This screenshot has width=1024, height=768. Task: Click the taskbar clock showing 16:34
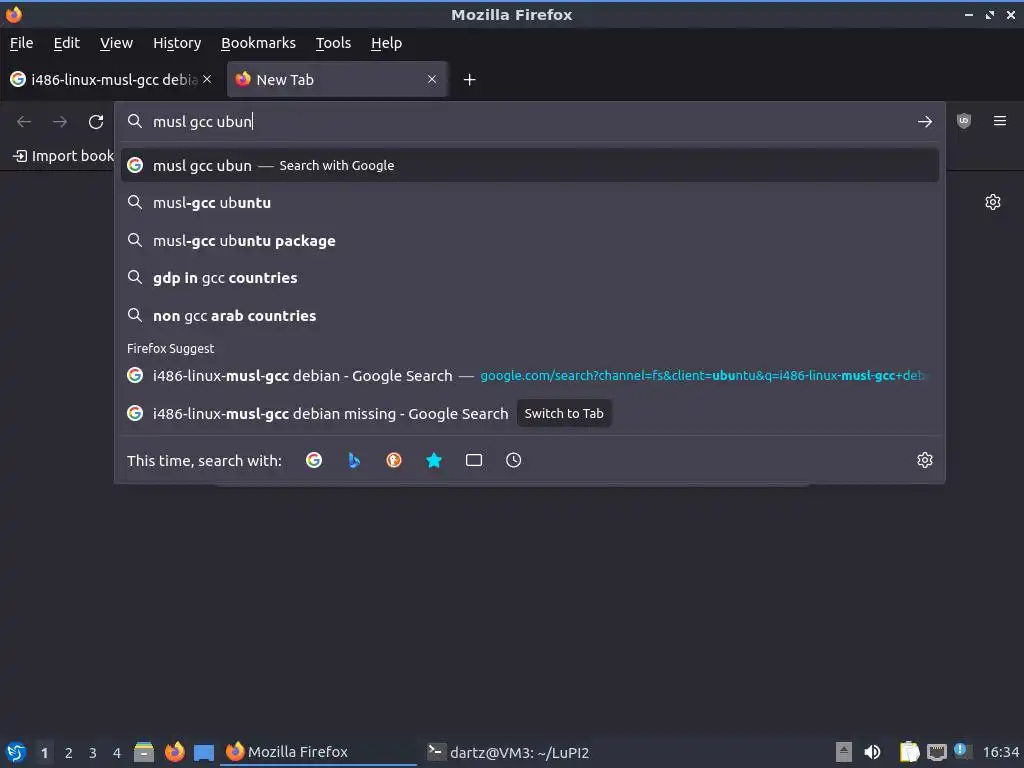coord(1000,752)
